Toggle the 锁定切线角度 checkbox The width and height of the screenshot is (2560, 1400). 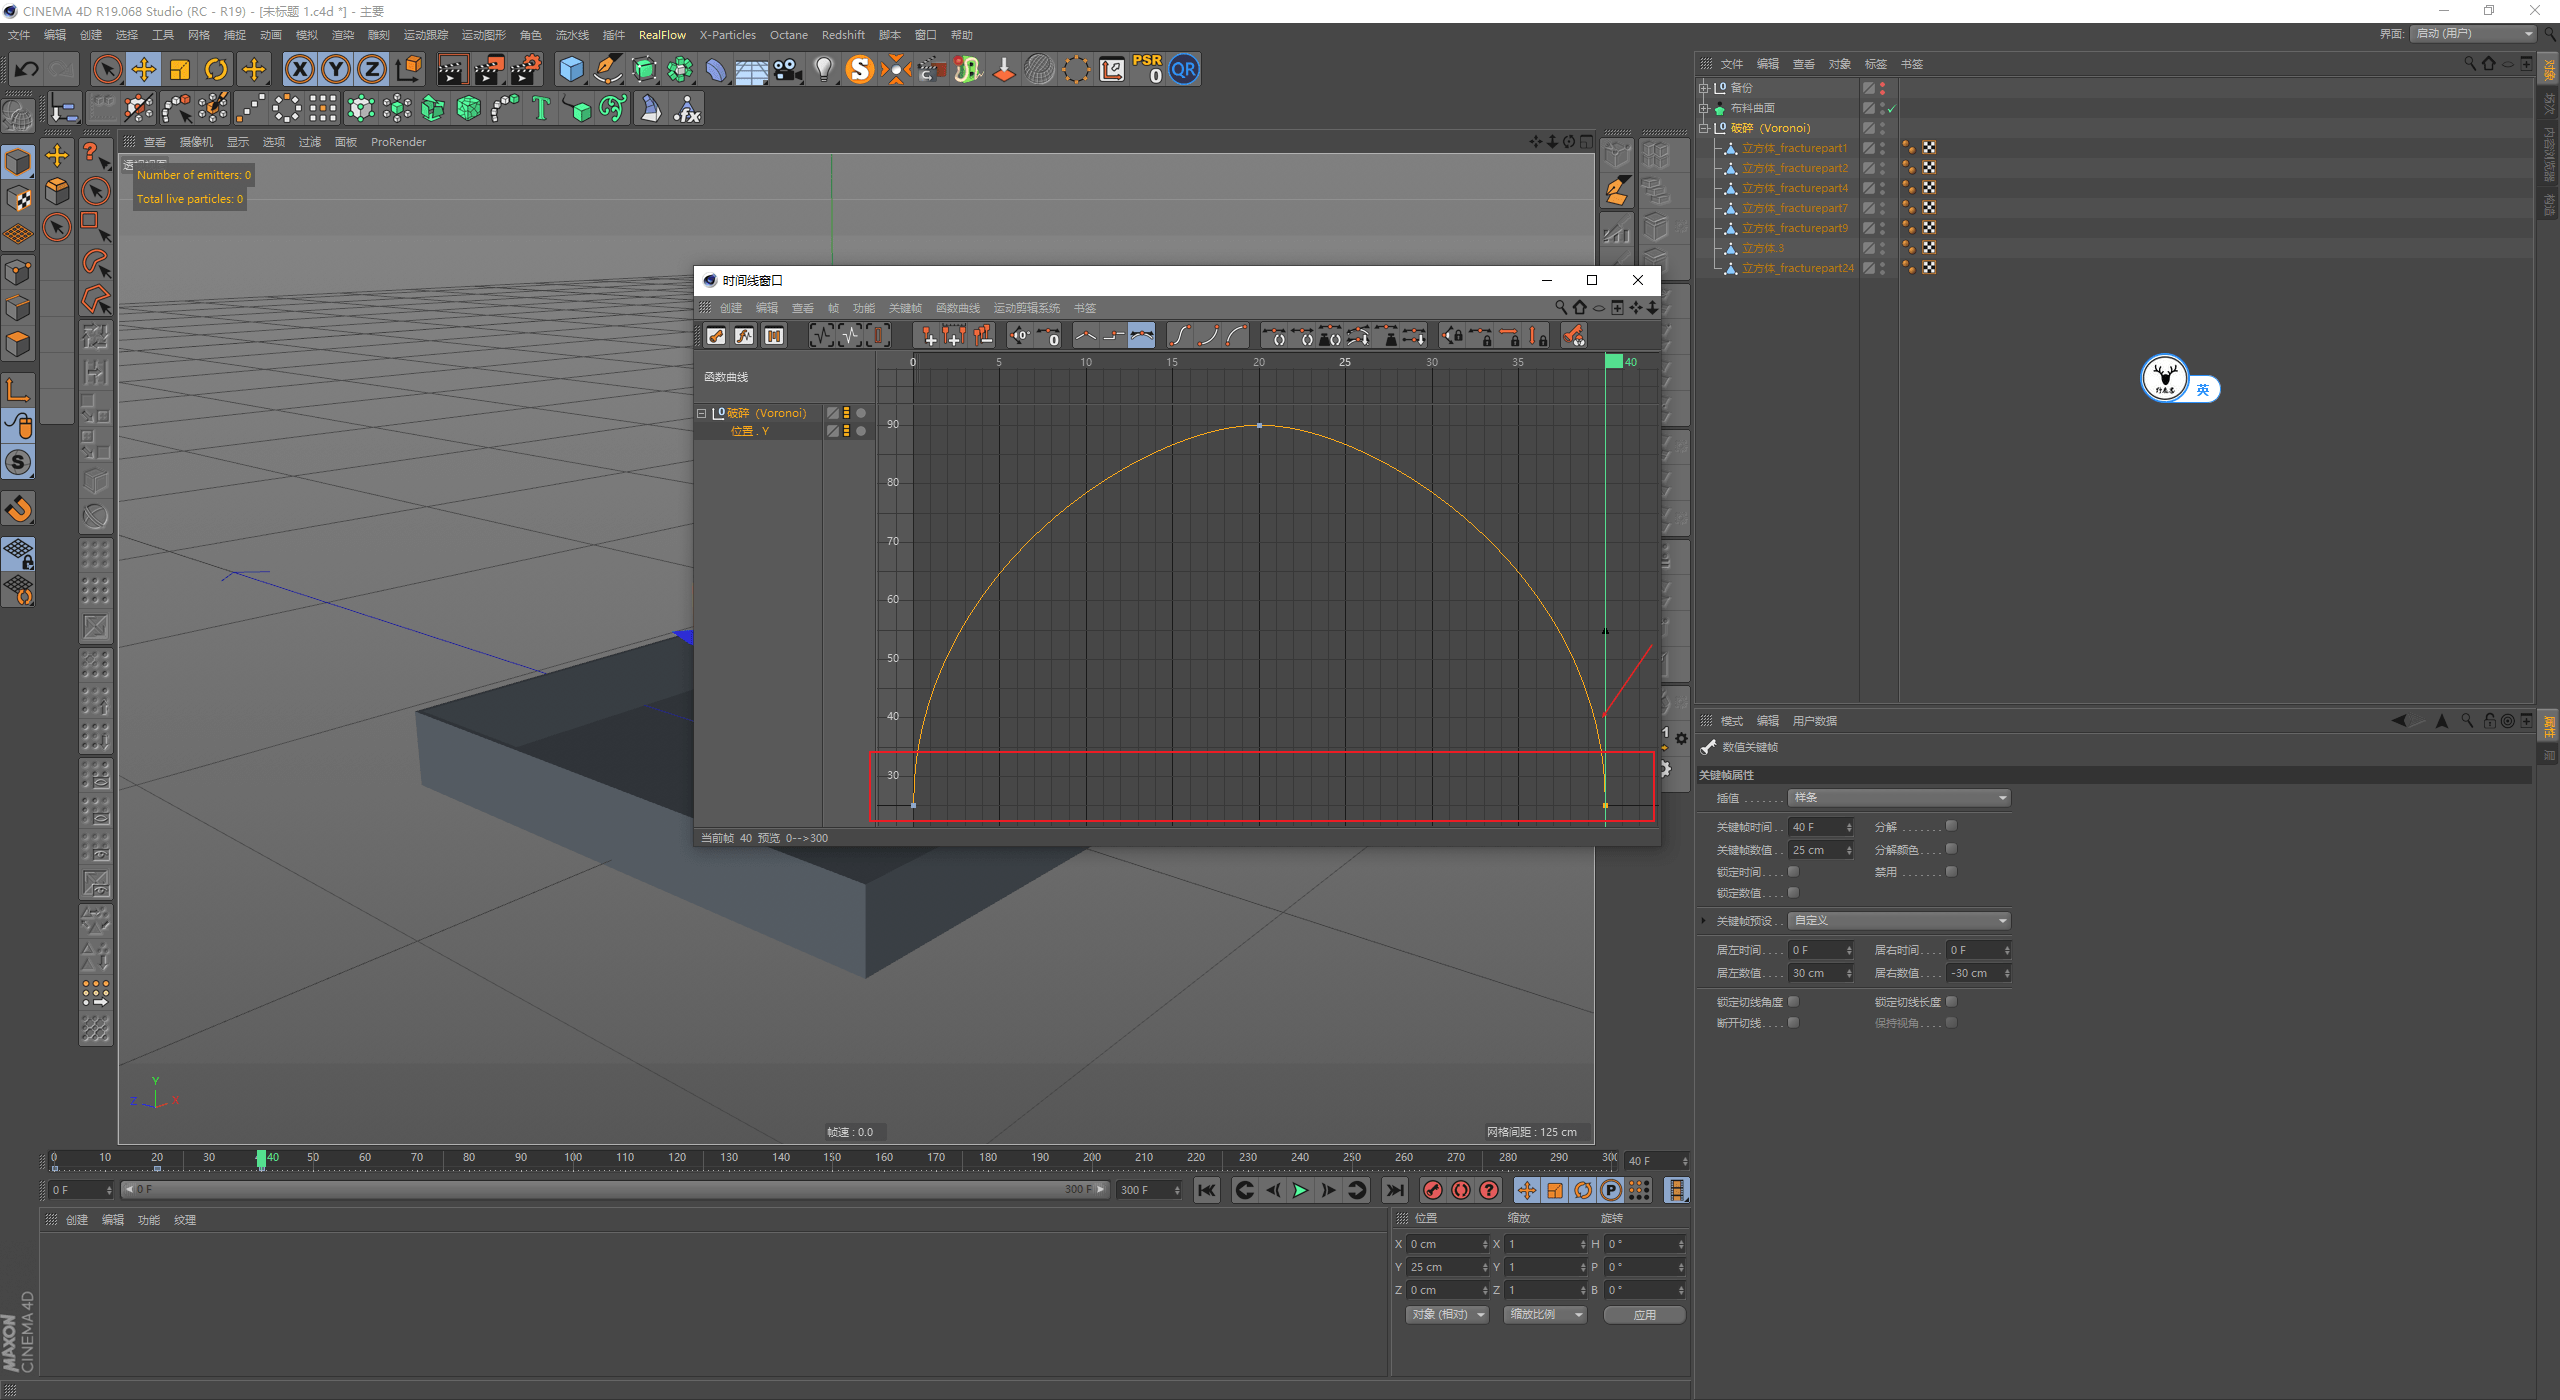click(x=1793, y=1001)
